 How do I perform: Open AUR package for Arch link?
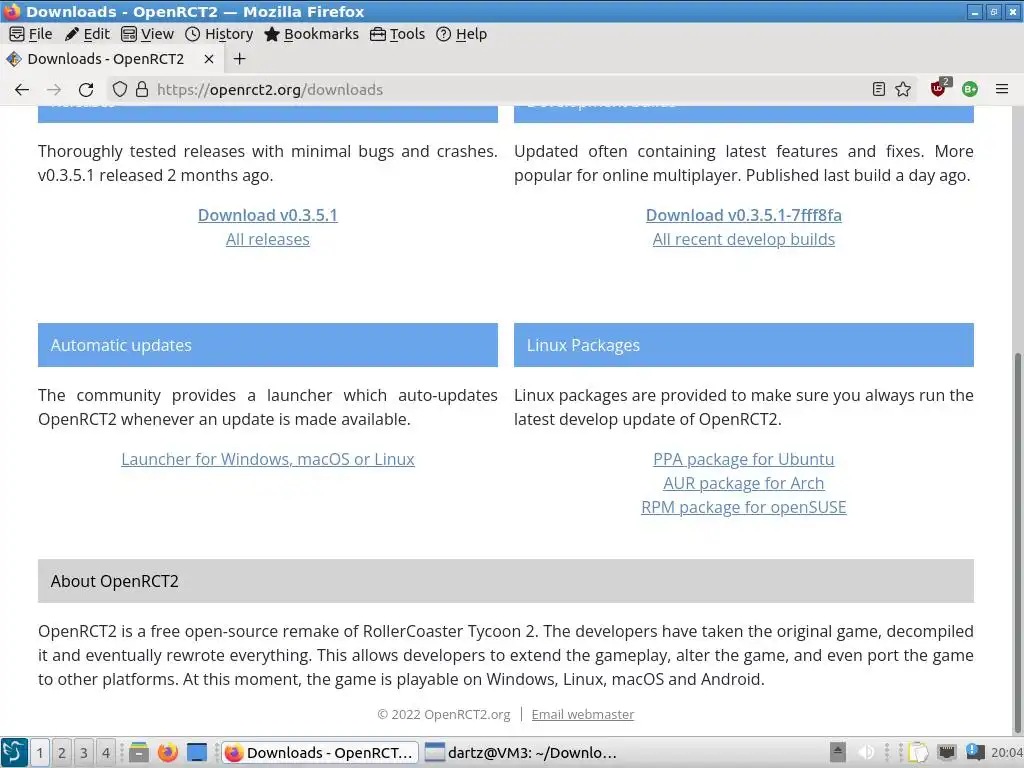click(x=744, y=483)
